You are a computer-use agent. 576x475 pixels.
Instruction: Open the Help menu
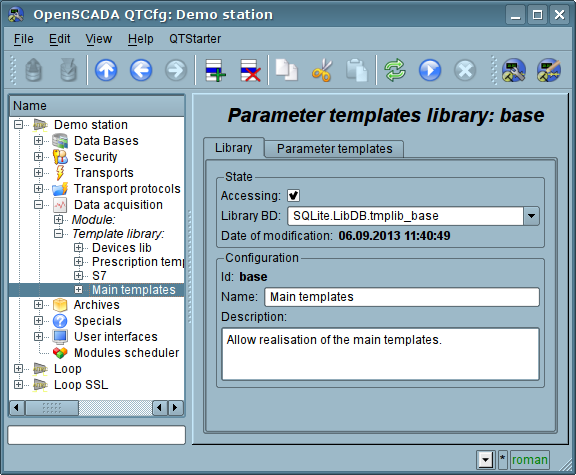click(x=140, y=39)
